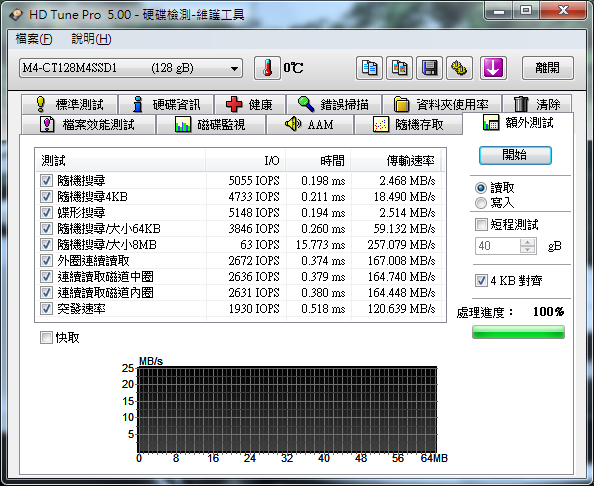594x486 pixels.
Task: Enable the 短程測試 checkbox
Action: 481,225
